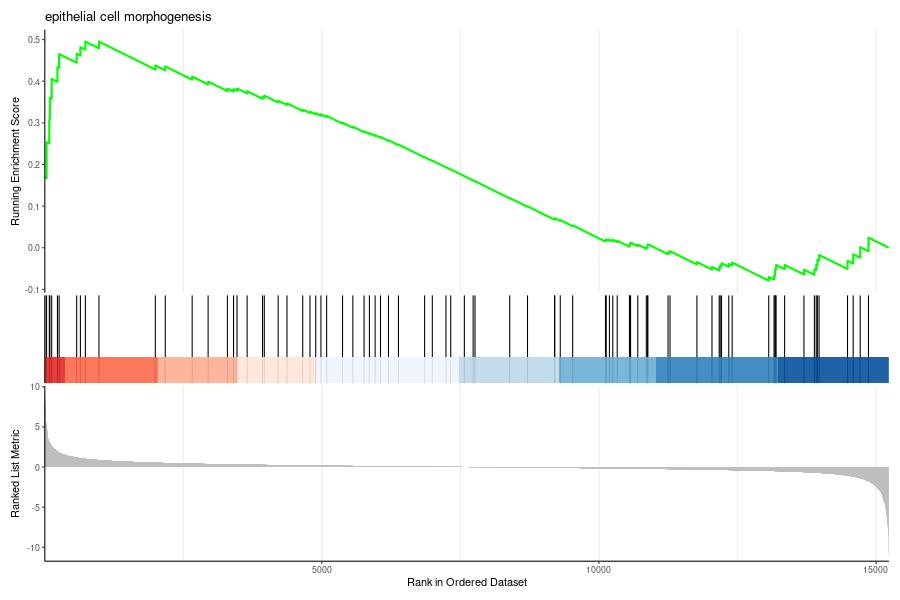Click the 0.5 enrichment score tick label
Viewport: 900px width, 600px height.
click(x=33, y=40)
